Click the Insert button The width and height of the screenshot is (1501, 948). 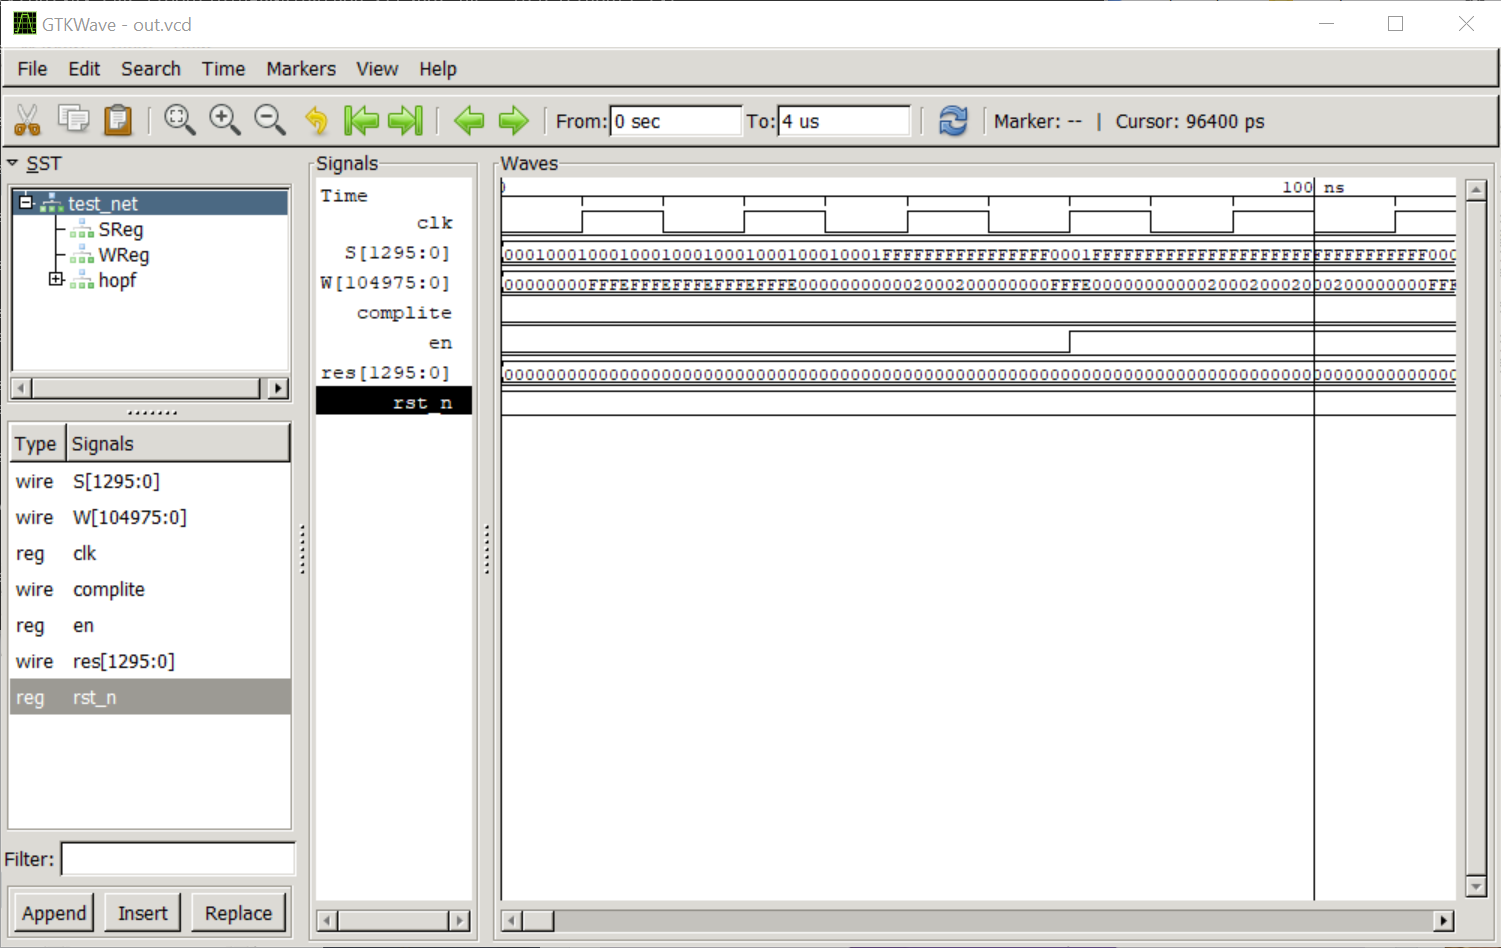pos(143,913)
